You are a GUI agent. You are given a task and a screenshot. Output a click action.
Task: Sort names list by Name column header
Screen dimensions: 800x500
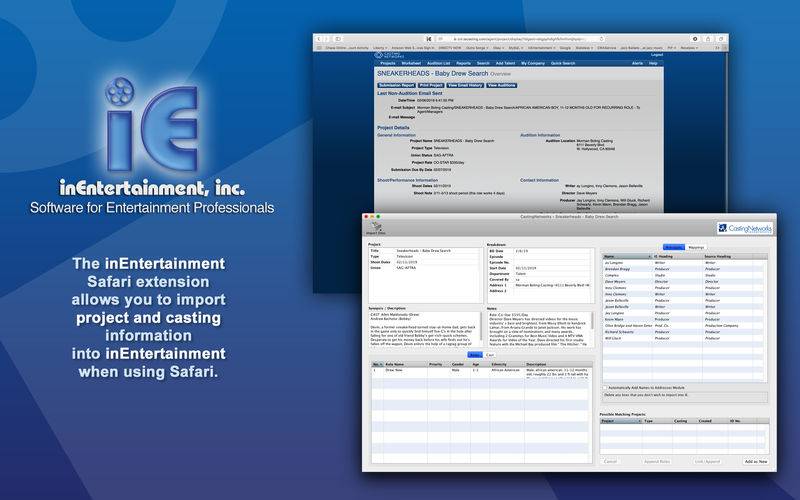(x=627, y=257)
